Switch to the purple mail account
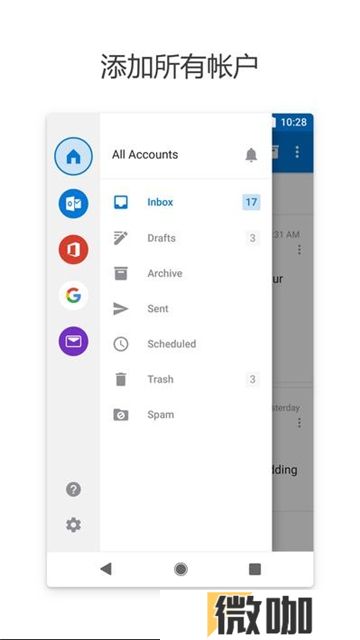The image size is (360, 640). 73,341
